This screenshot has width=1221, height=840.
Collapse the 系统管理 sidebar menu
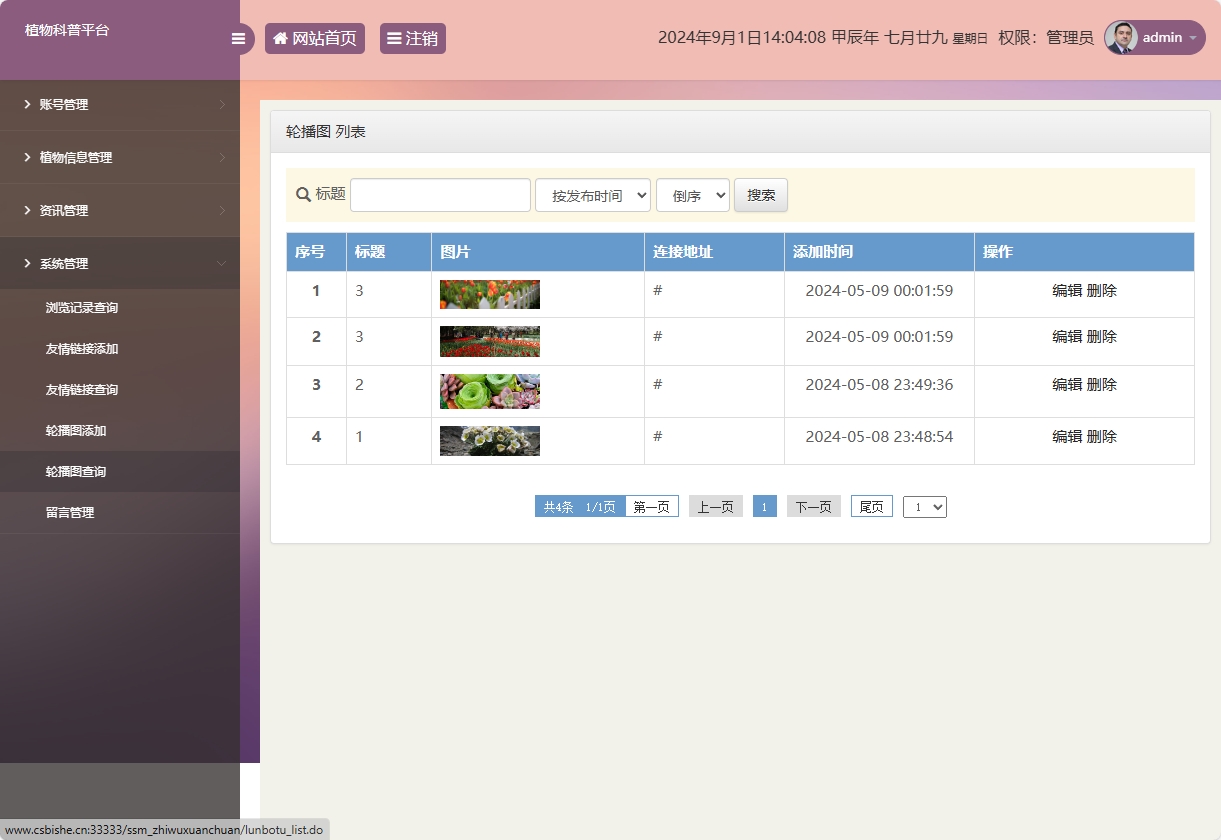point(120,263)
